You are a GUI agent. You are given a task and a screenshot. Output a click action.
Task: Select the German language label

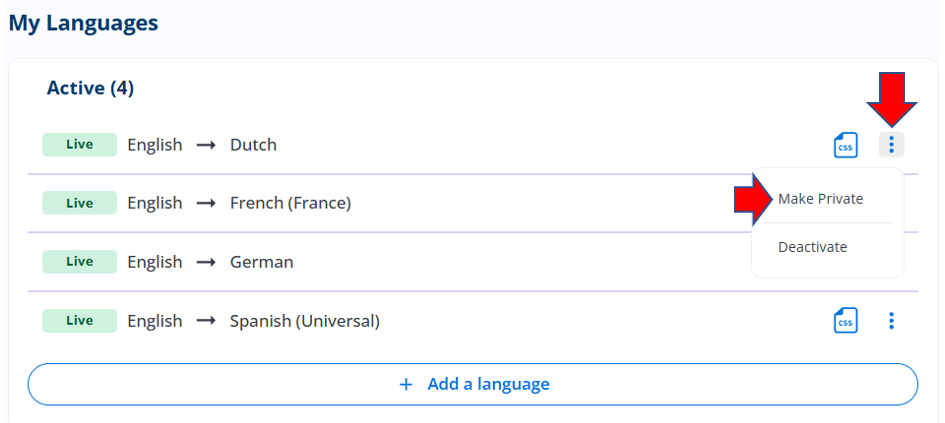pos(262,262)
